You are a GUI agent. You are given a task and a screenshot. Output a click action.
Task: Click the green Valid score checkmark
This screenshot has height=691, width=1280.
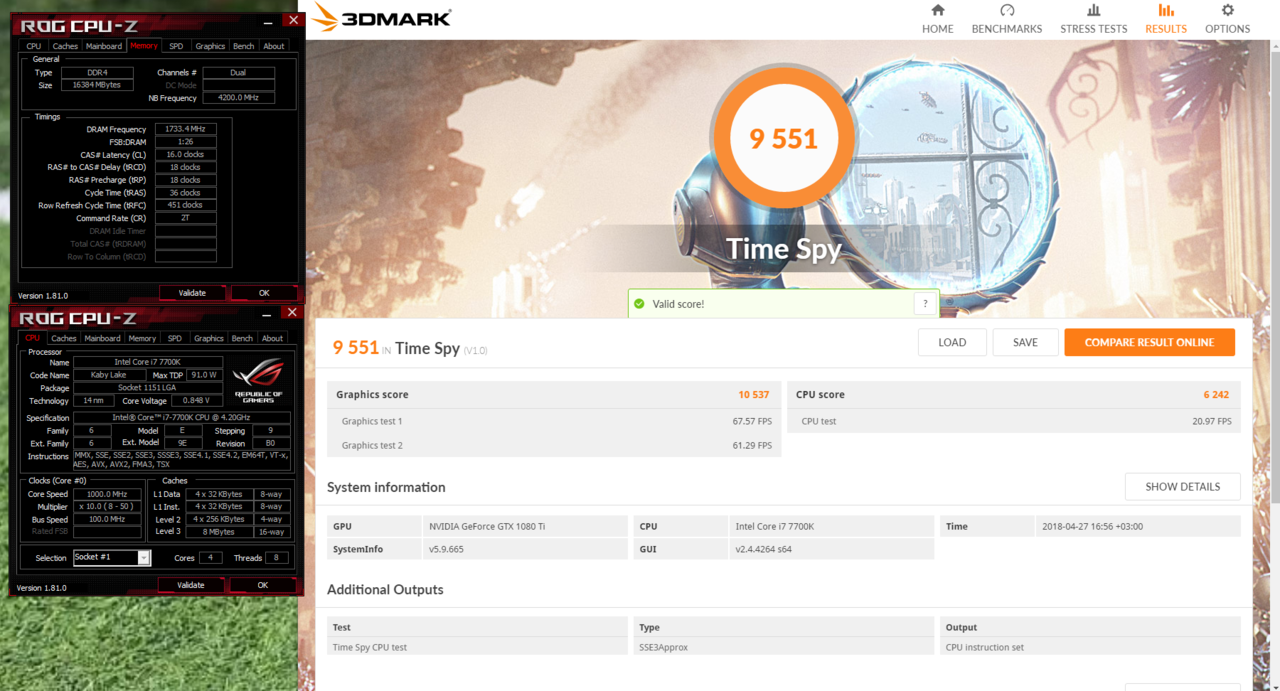tap(639, 303)
